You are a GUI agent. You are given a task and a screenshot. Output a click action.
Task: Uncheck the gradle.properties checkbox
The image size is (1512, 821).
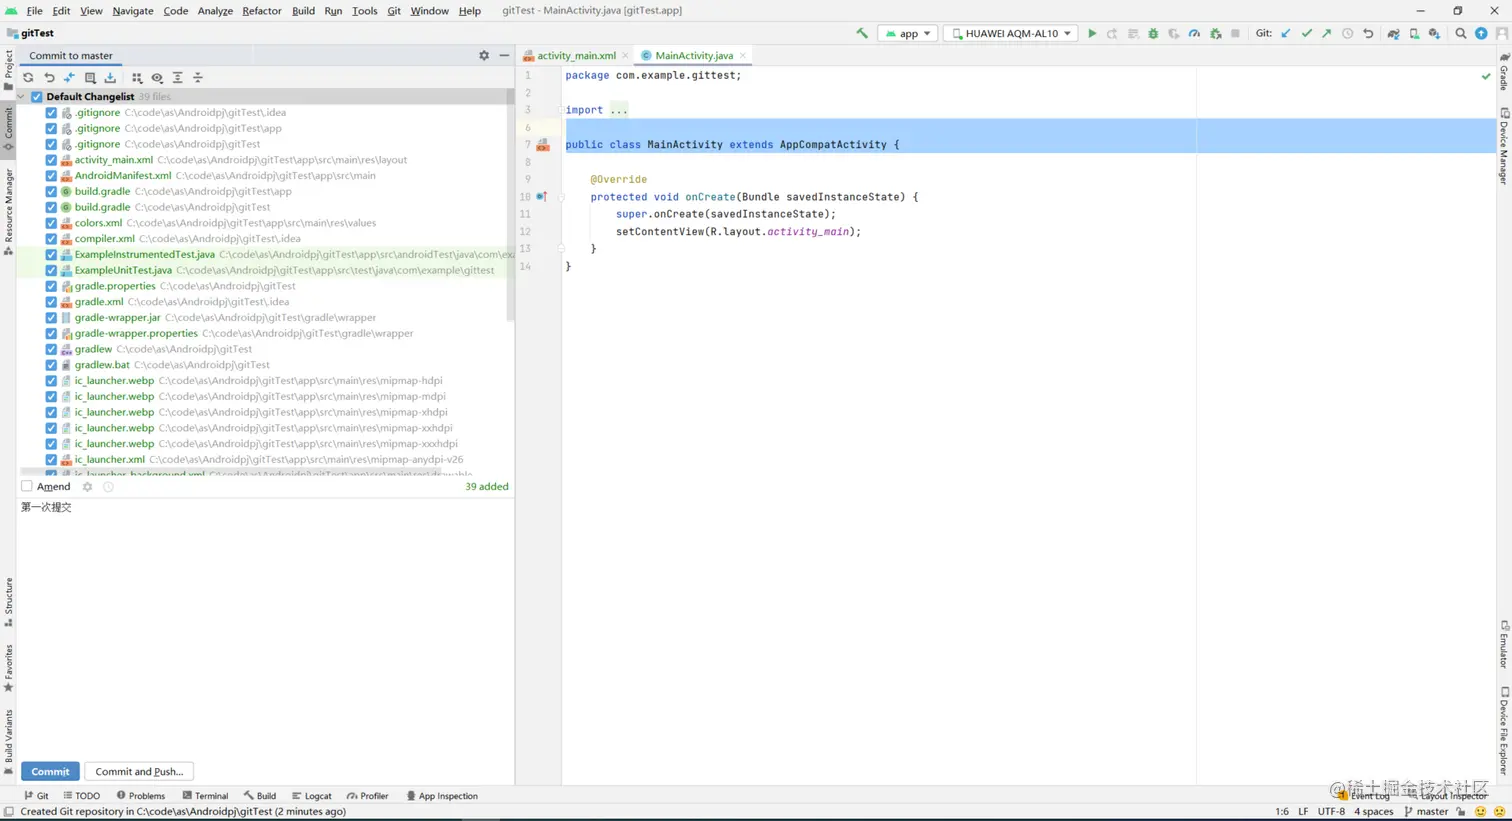(51, 286)
